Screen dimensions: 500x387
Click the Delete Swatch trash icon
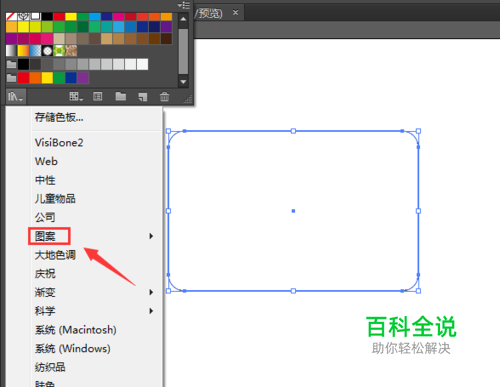pyautogui.click(x=164, y=97)
